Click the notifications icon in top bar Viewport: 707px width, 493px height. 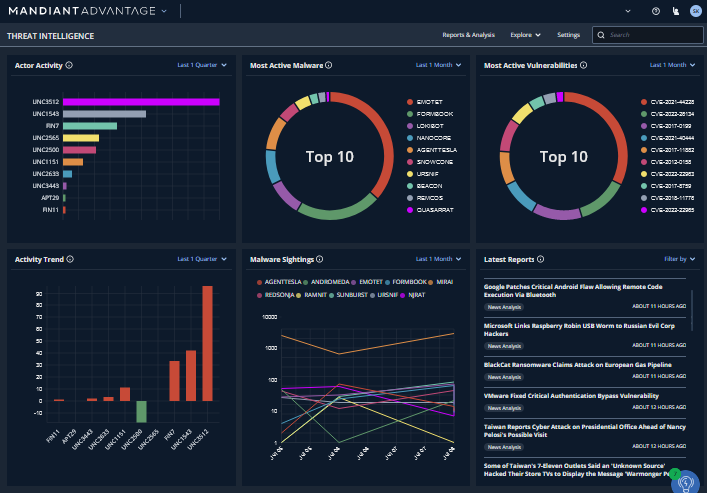pos(675,11)
